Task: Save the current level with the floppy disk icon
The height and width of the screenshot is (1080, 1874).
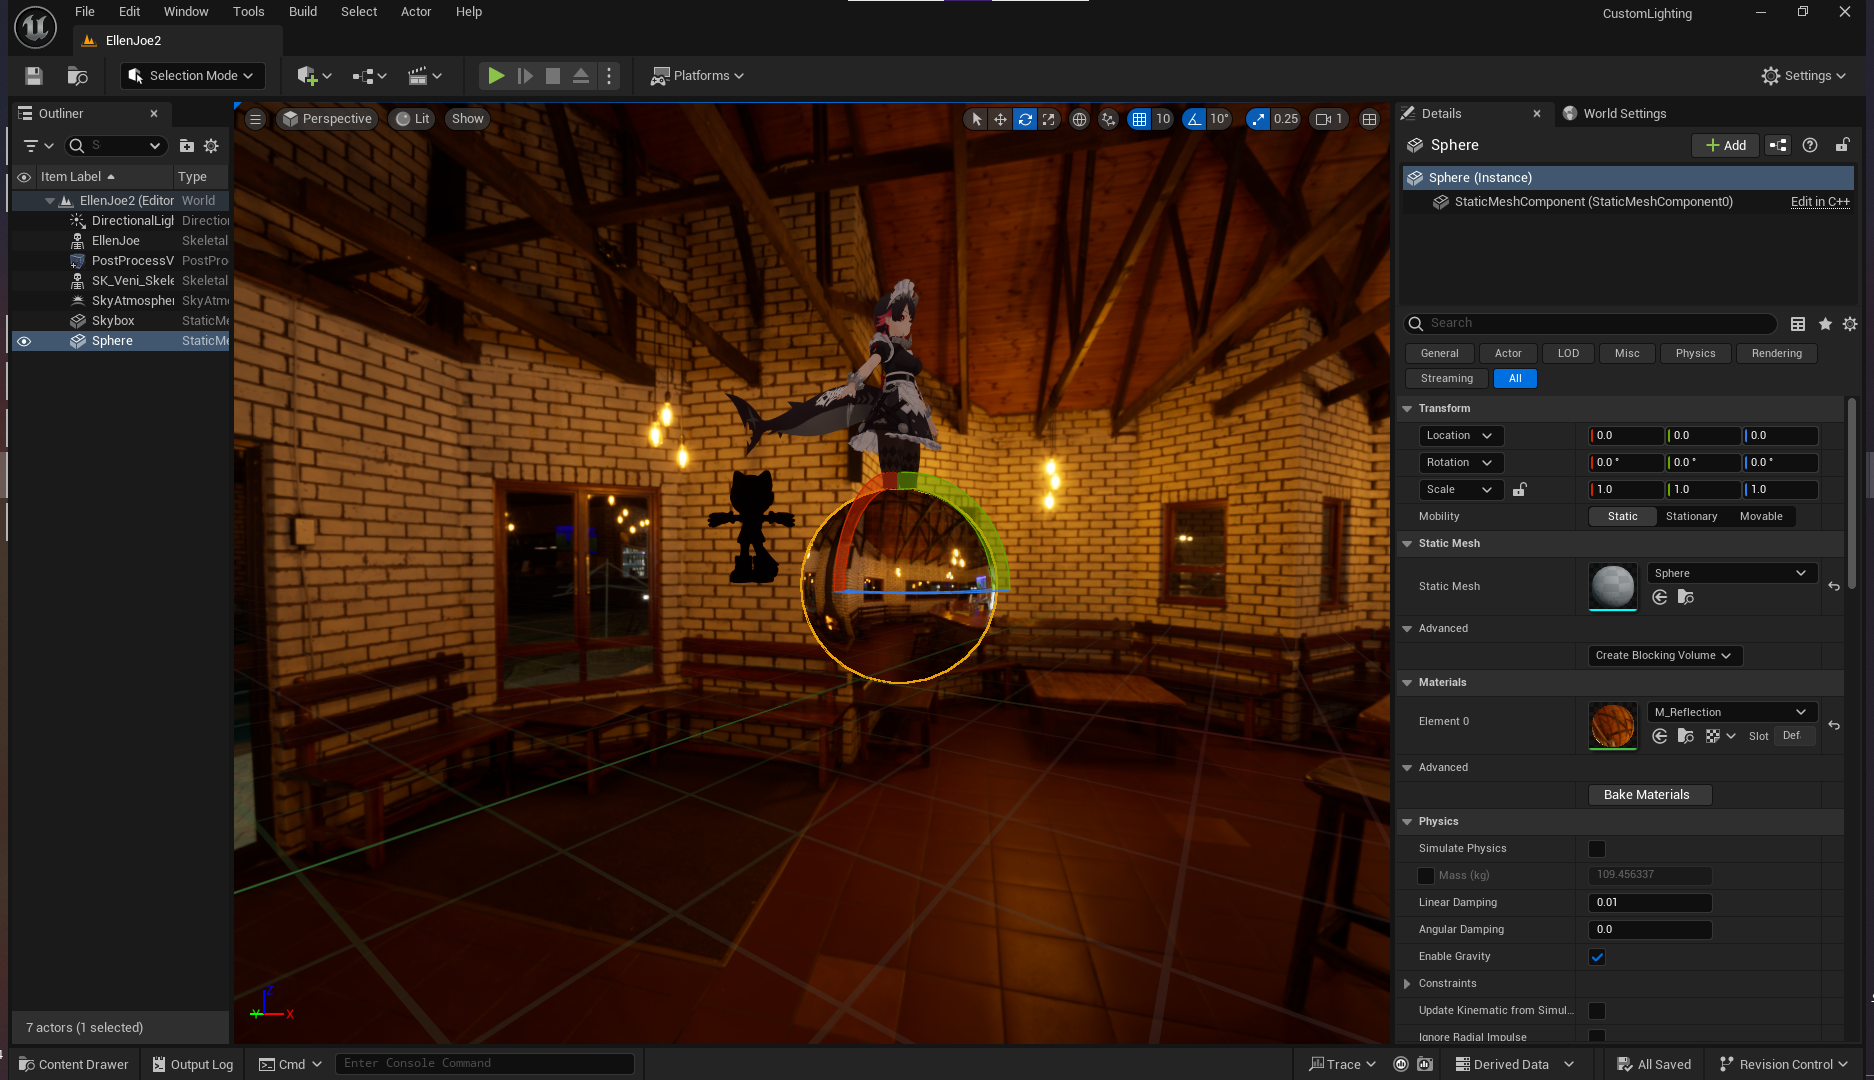Action: [34, 76]
